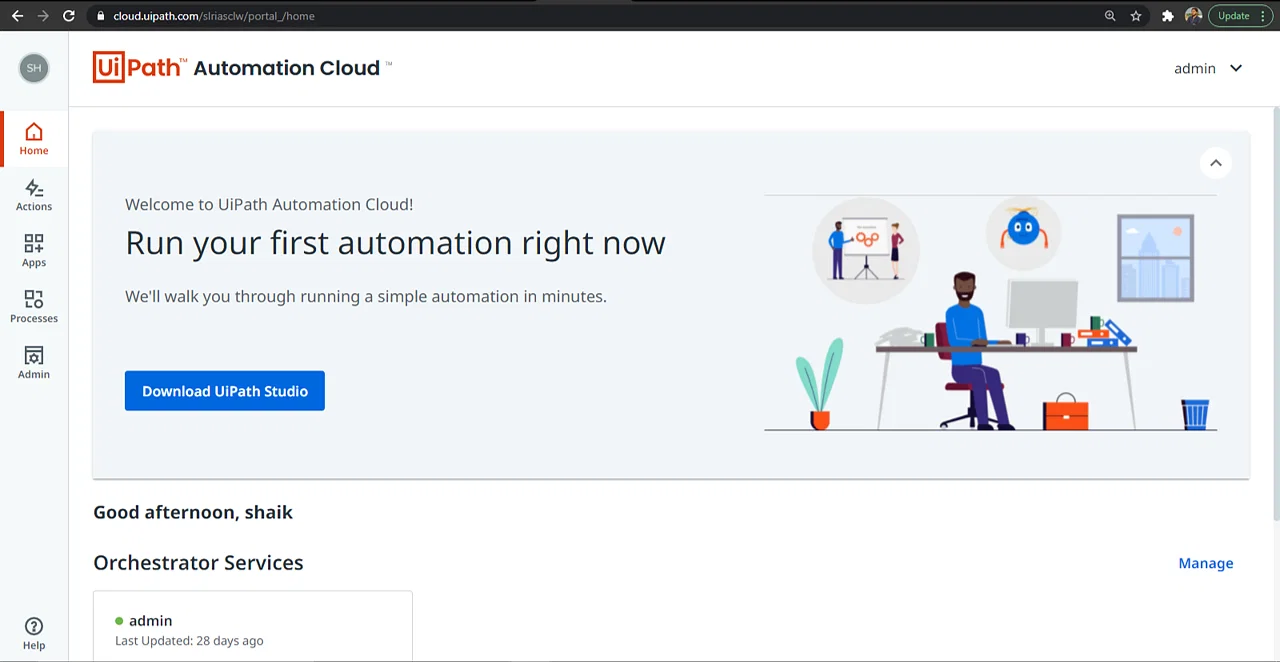Refresh the page with the reload icon
Image resolution: width=1280 pixels, height=662 pixels.
68,15
